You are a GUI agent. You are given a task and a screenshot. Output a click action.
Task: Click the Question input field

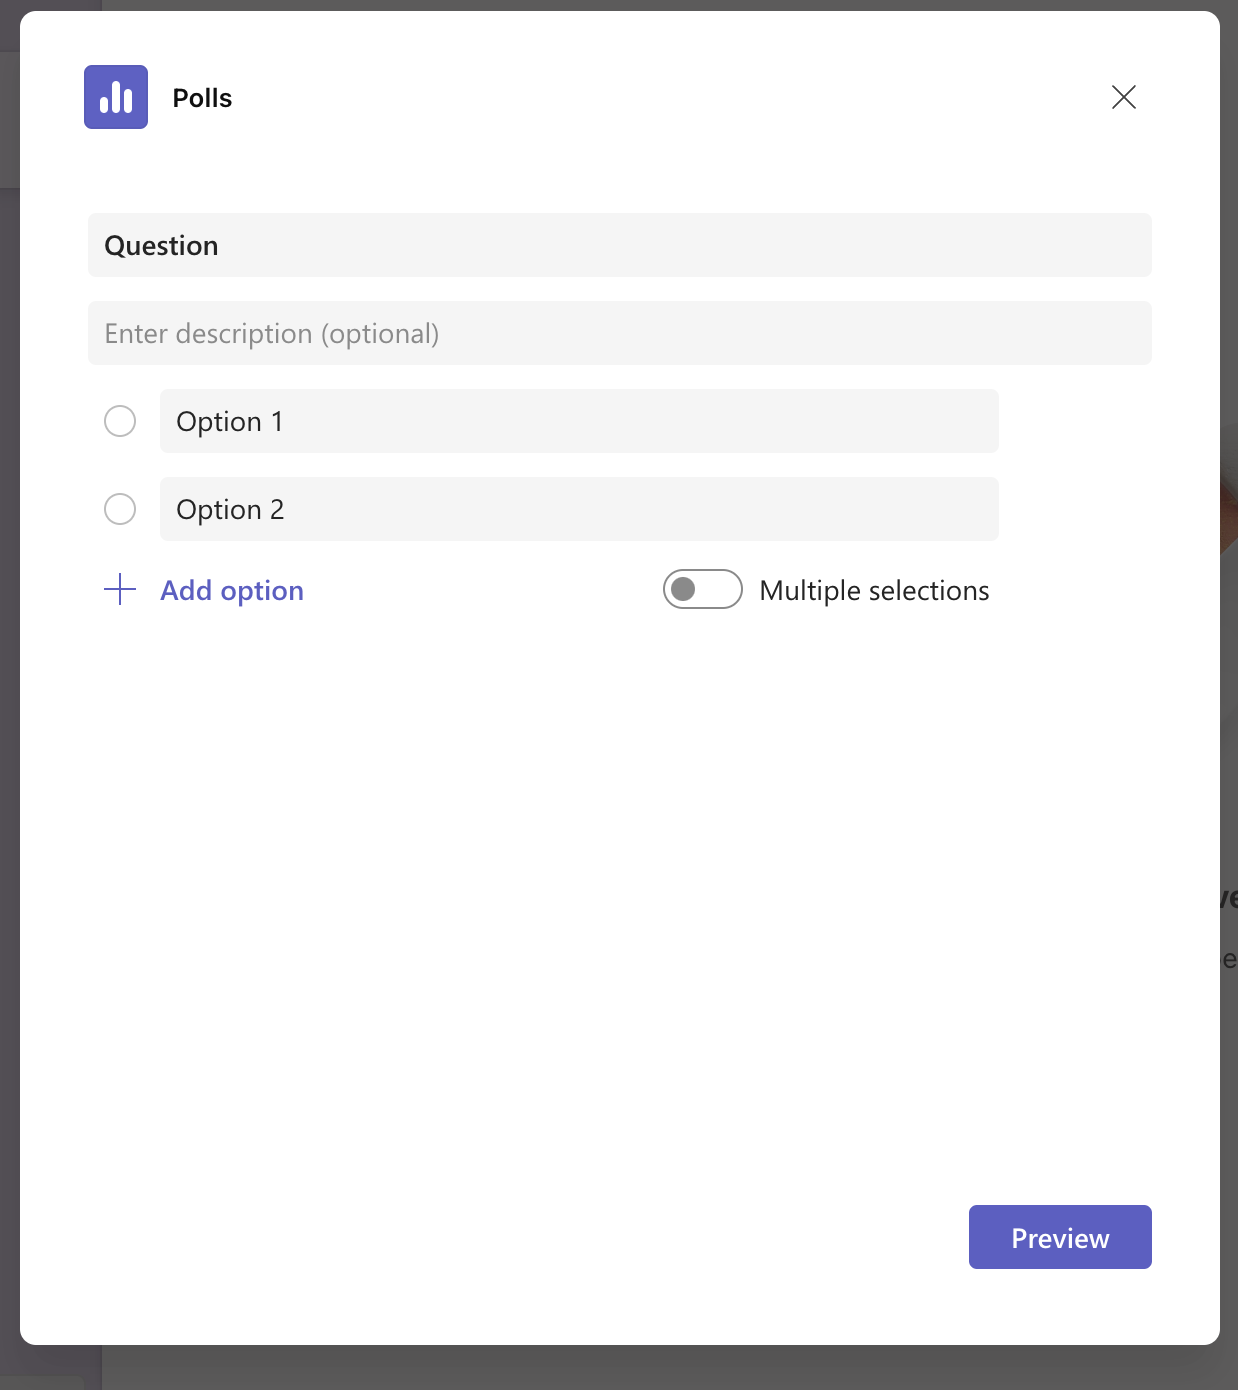[620, 245]
